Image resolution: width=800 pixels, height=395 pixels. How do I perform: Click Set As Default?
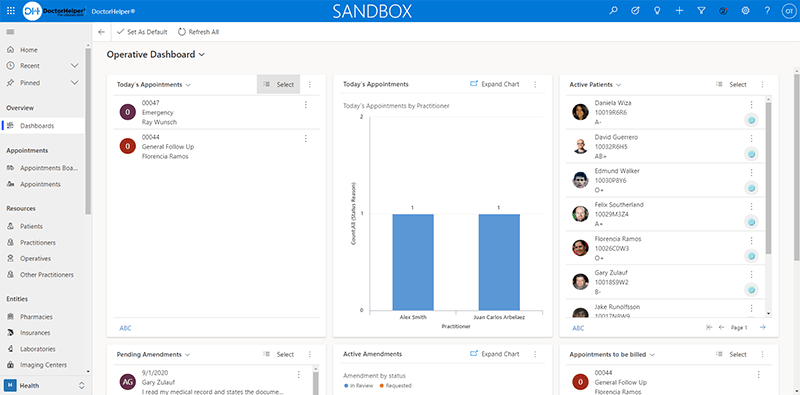click(142, 32)
